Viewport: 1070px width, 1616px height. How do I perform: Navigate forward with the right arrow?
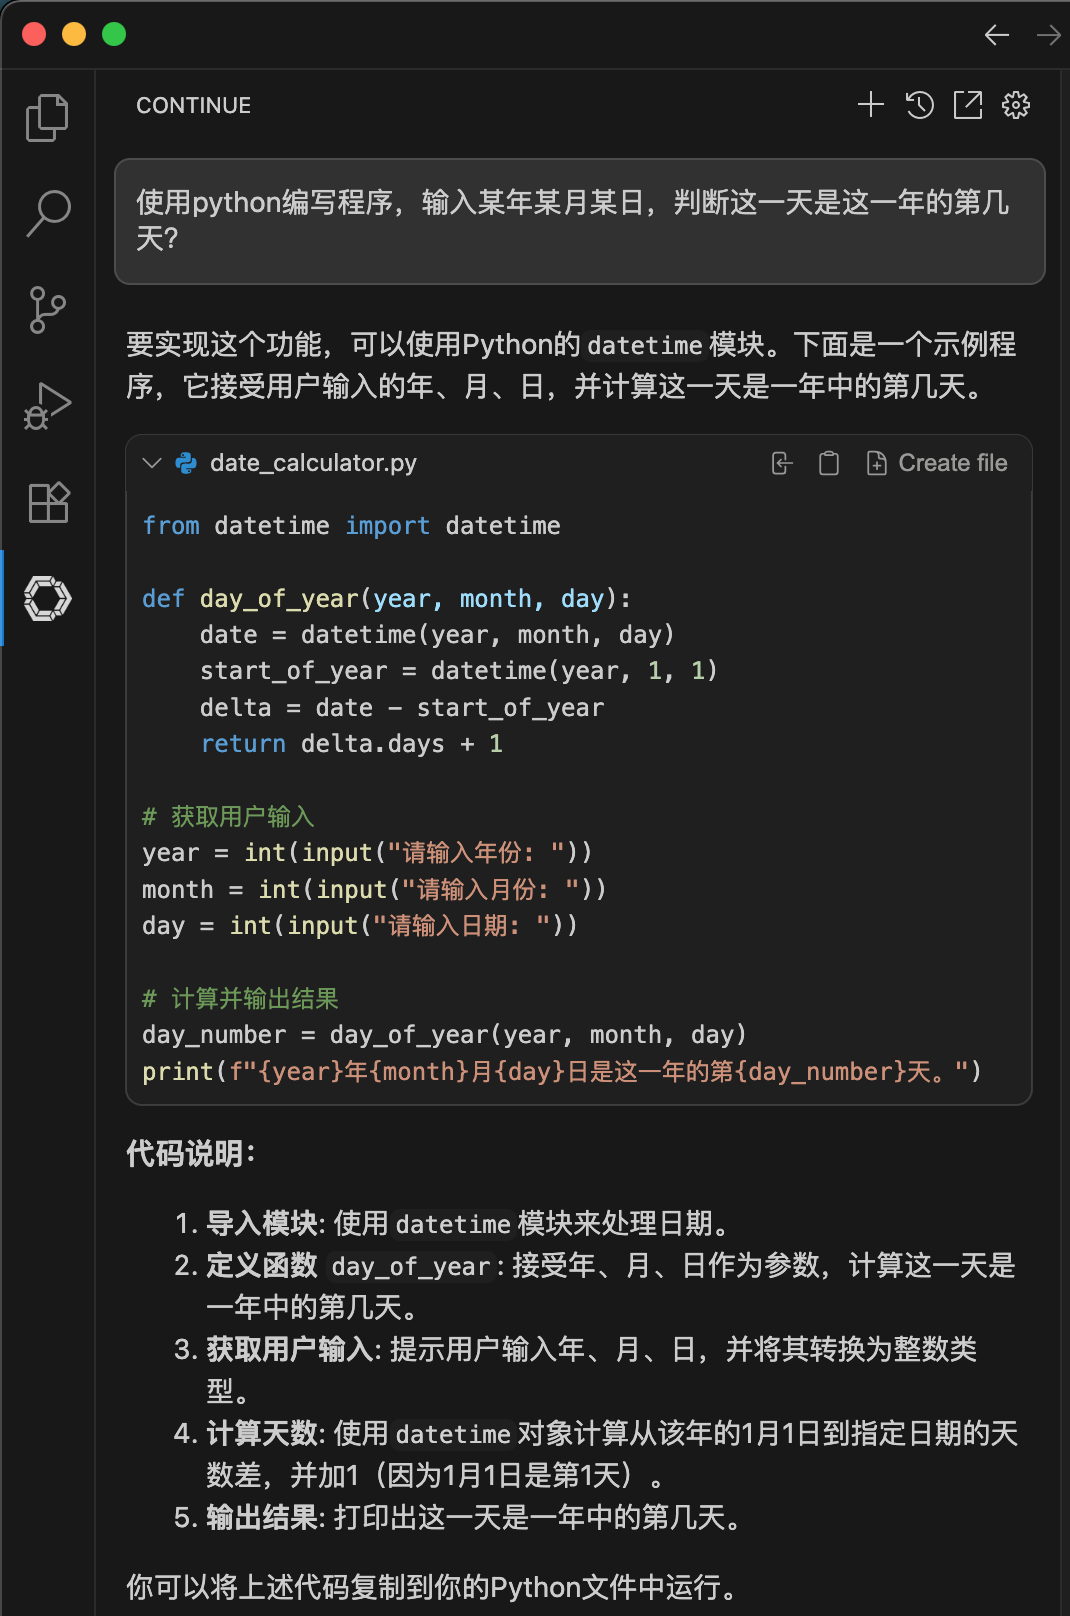click(1049, 35)
